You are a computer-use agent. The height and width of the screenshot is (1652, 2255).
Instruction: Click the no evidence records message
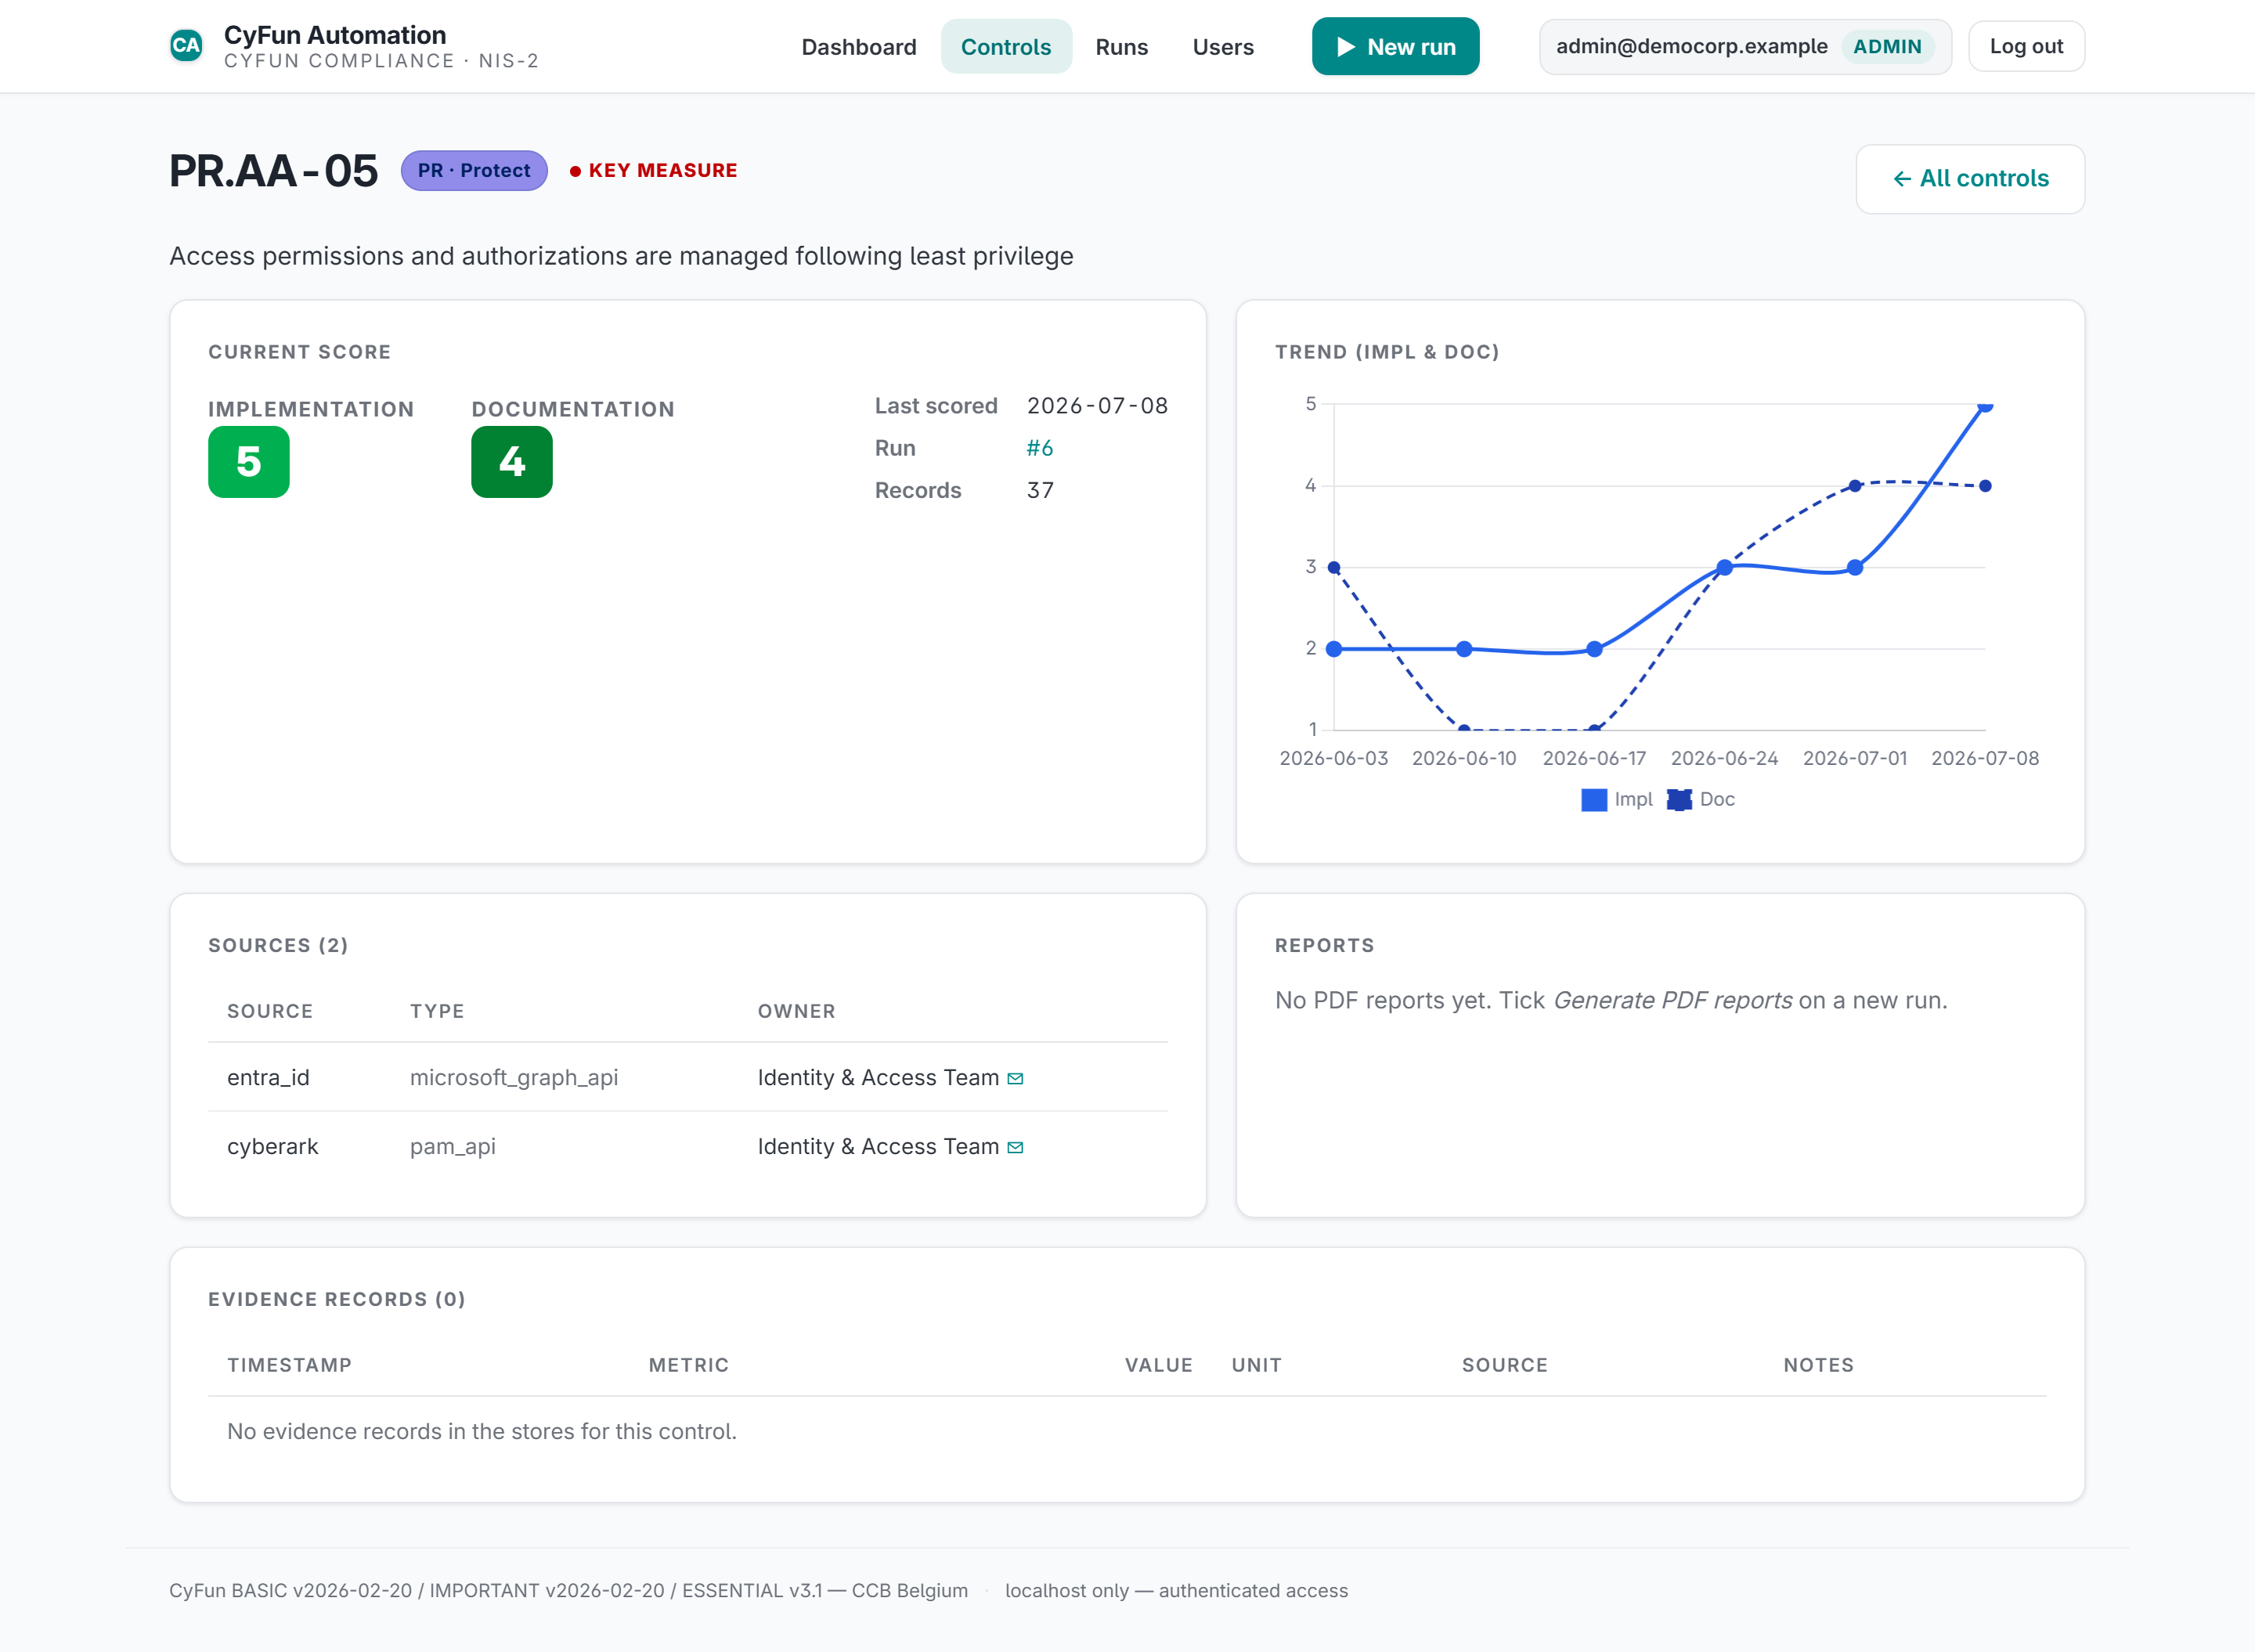[x=482, y=1432]
